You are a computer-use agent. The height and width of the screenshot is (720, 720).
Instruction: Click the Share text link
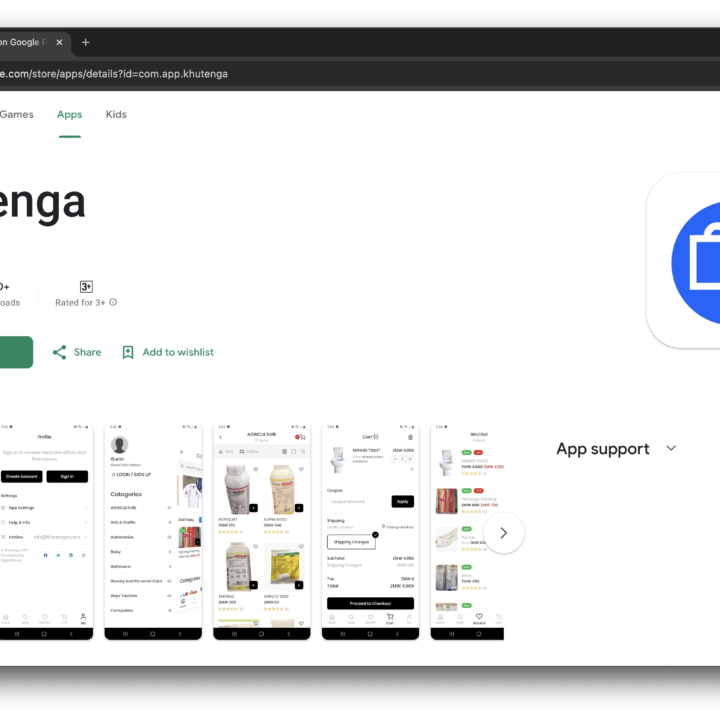click(x=88, y=352)
